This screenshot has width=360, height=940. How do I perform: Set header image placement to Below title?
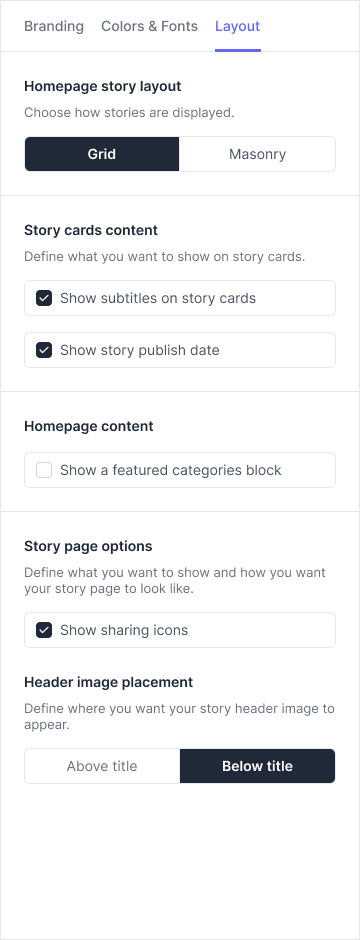258,766
